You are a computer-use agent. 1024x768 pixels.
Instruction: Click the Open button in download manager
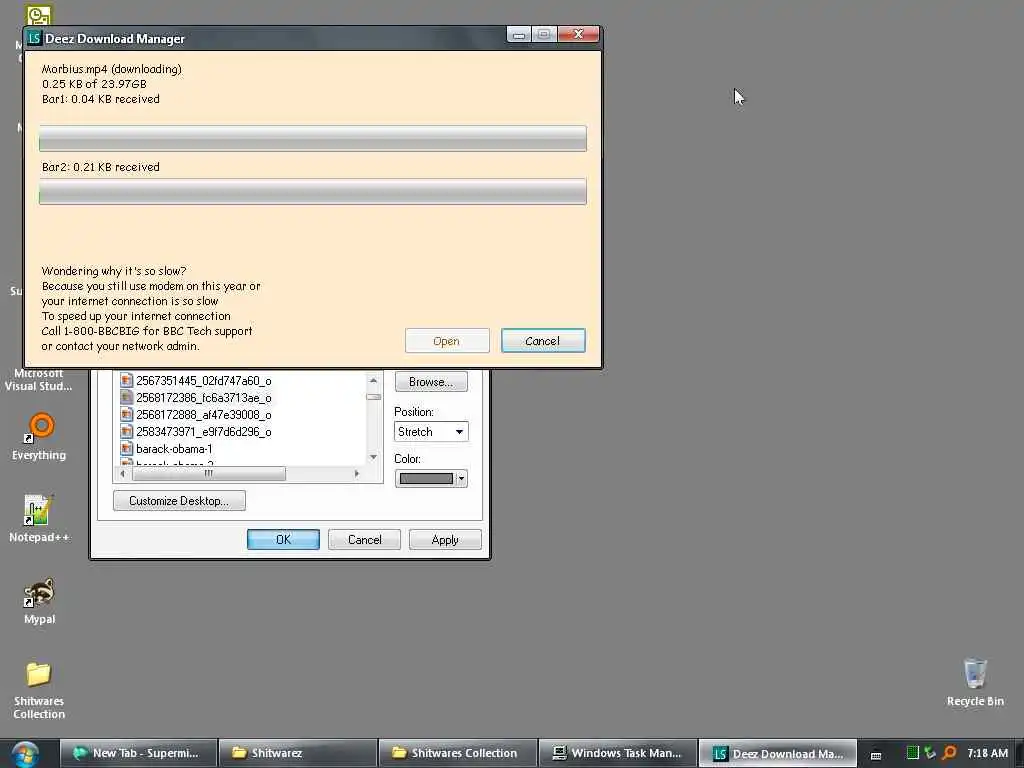point(447,341)
